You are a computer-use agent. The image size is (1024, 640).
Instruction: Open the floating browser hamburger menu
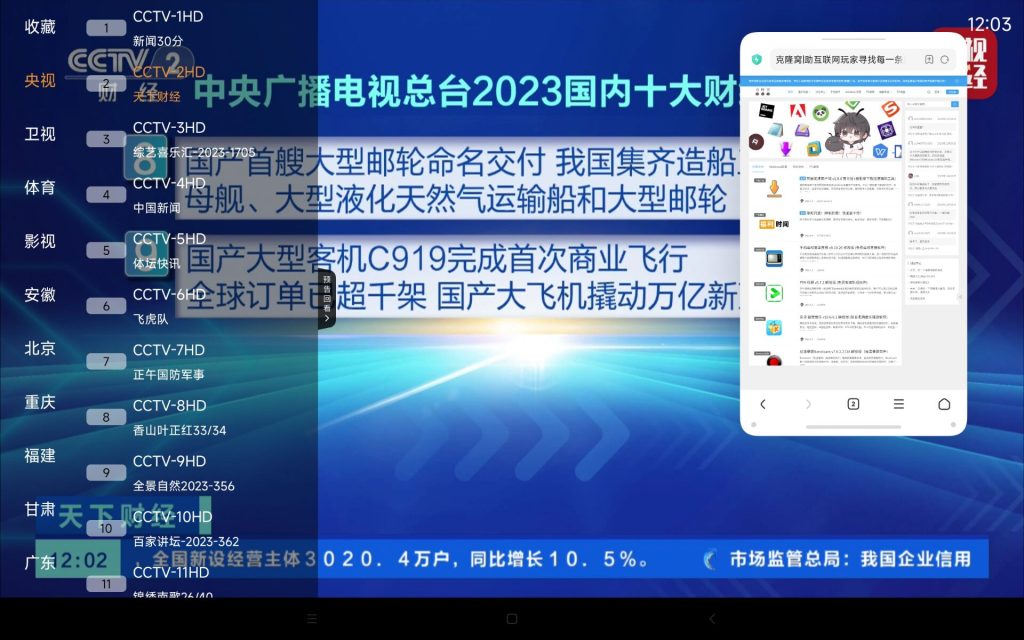click(x=899, y=404)
